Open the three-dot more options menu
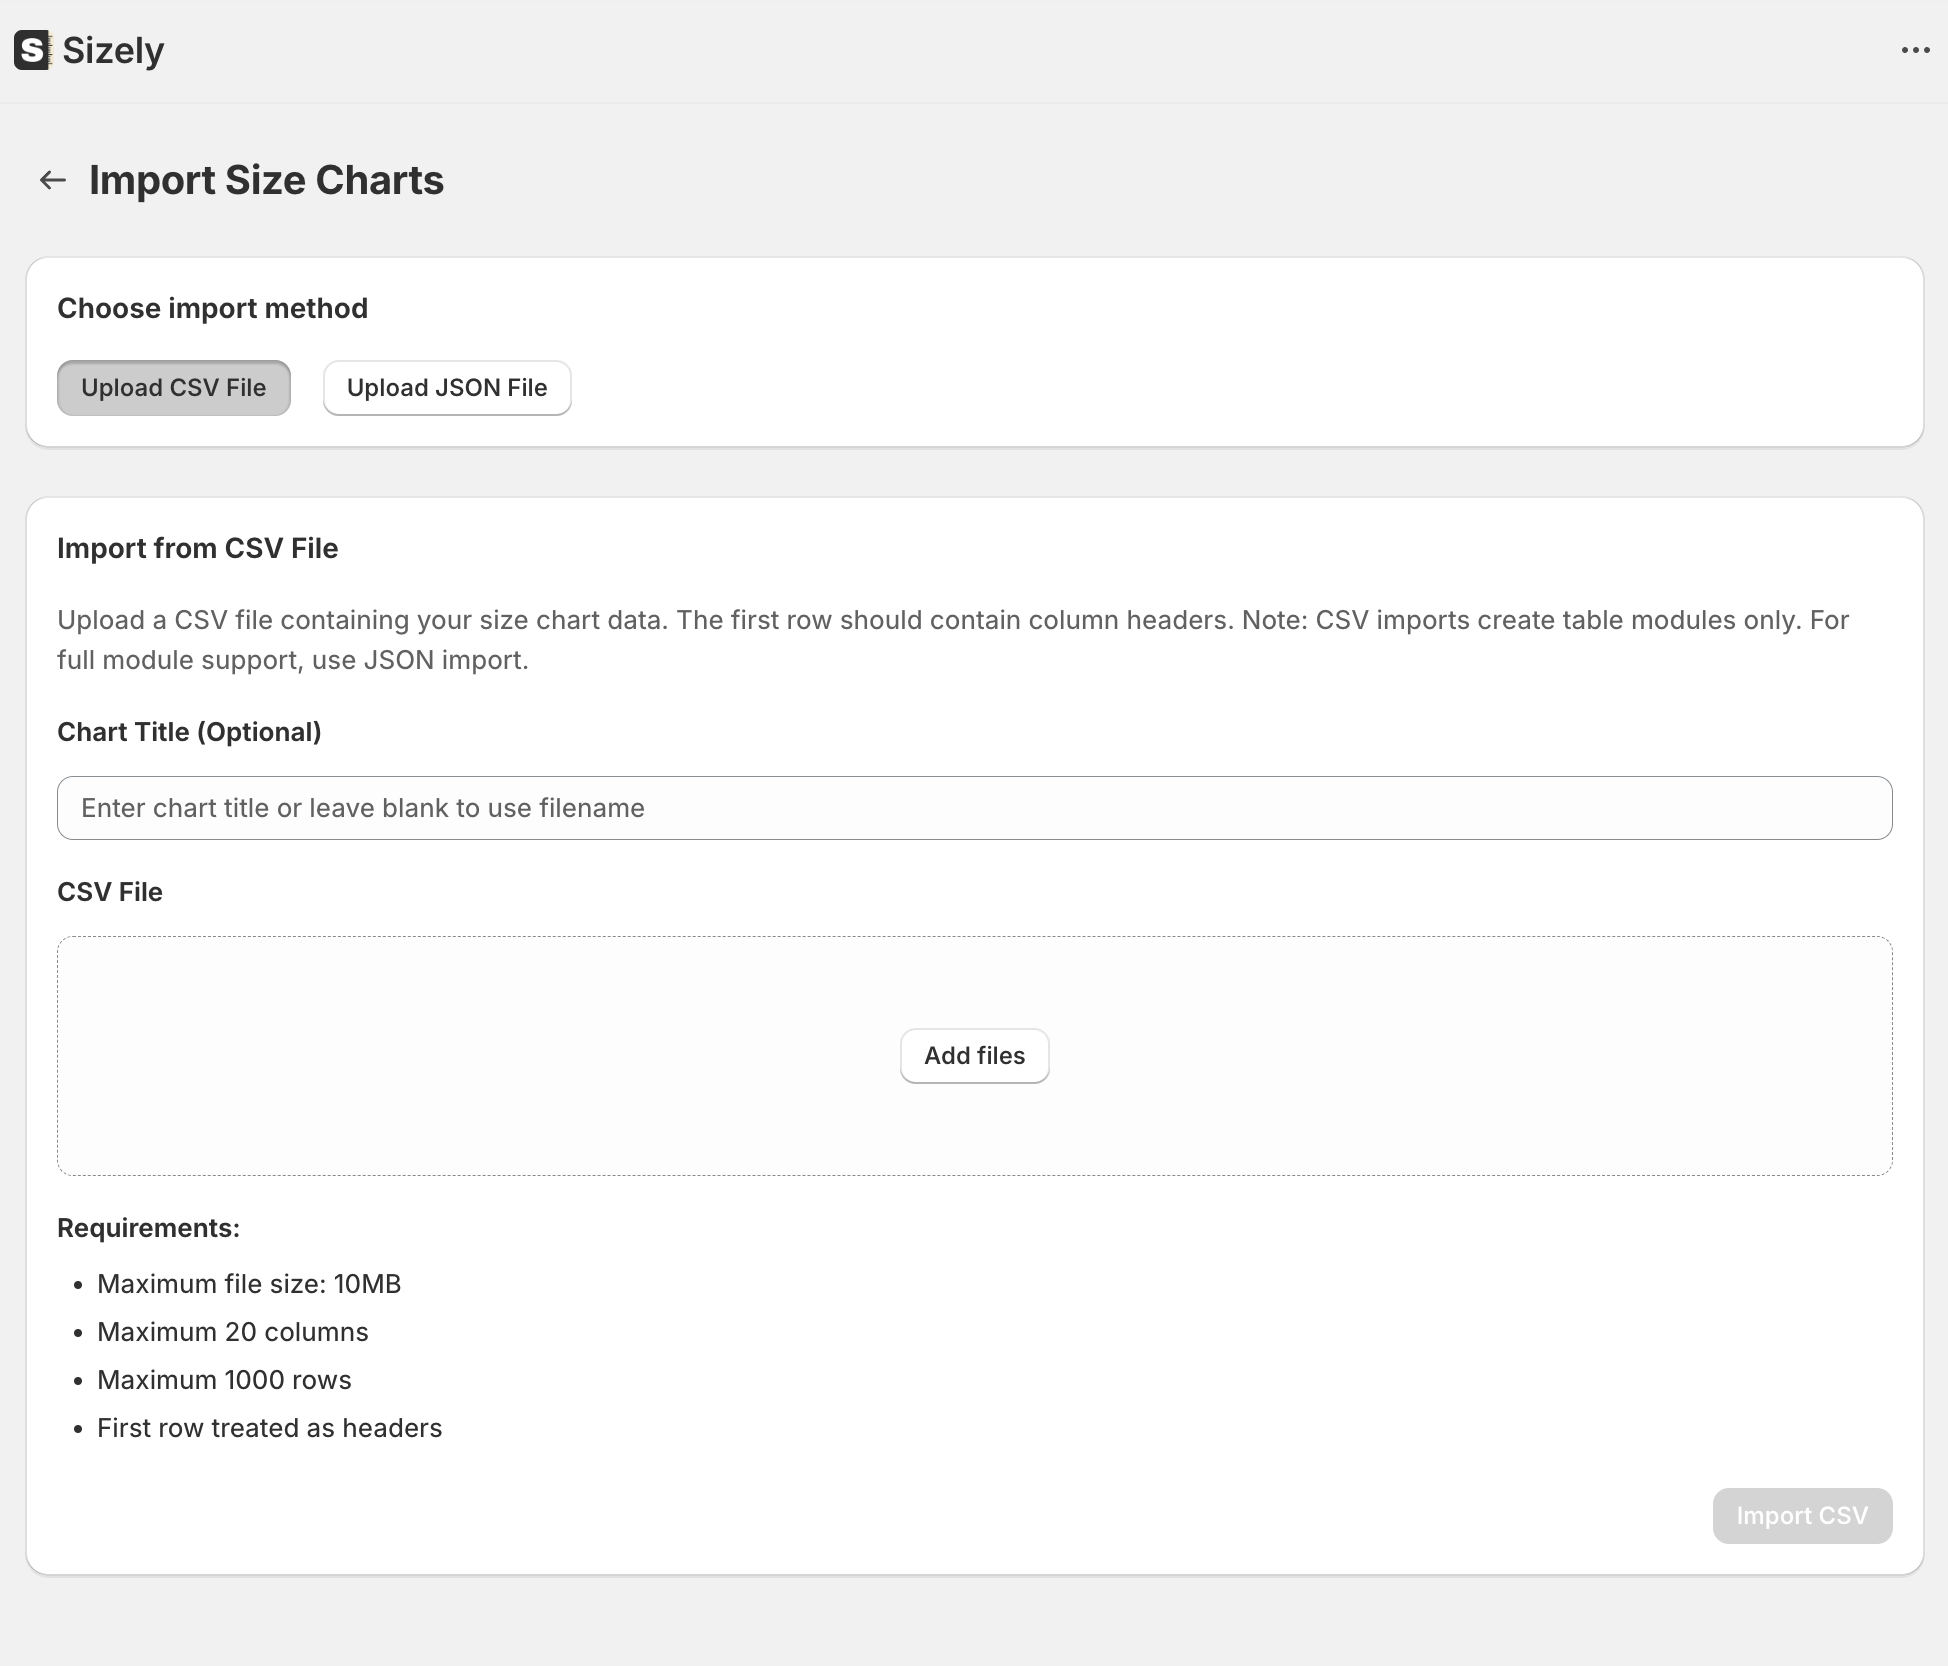The width and height of the screenshot is (1948, 1666). (1915, 50)
